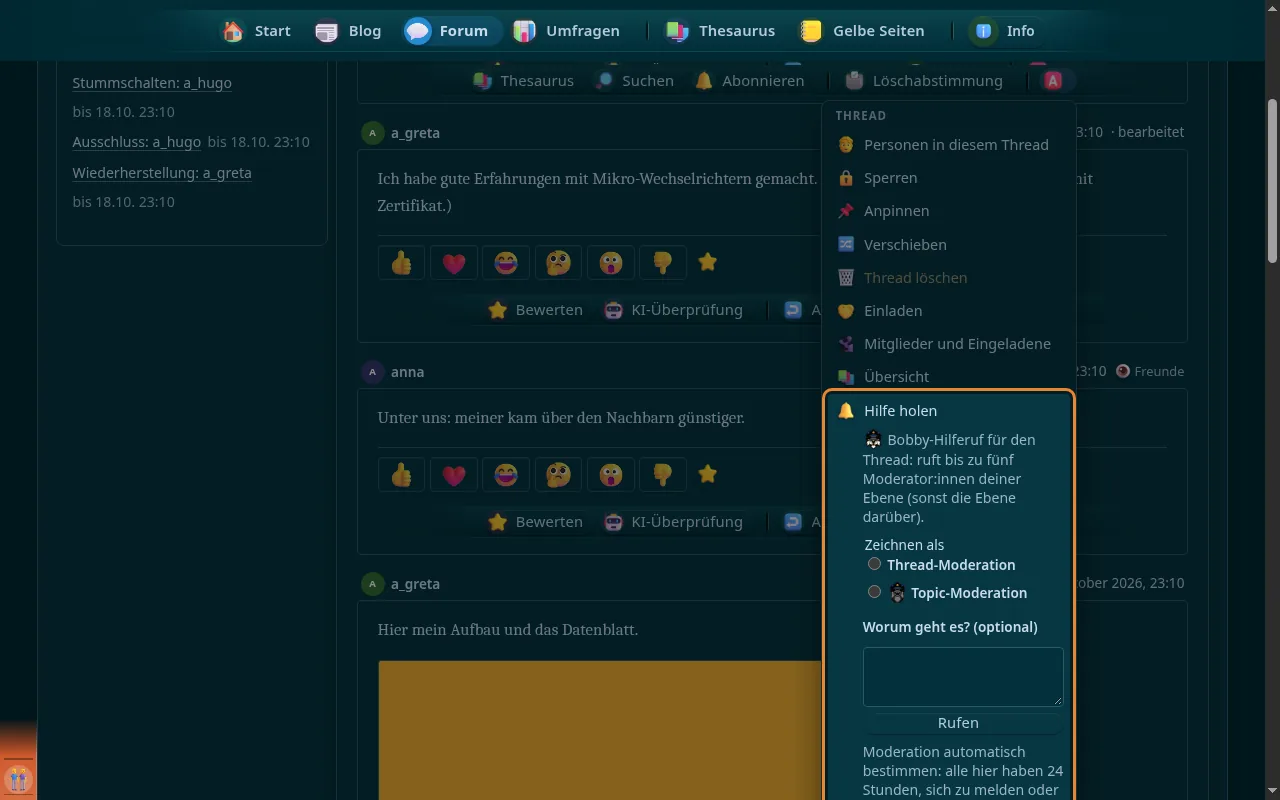Click the Worum geht es text field
Viewport: 1280px width, 800px height.
tap(963, 677)
